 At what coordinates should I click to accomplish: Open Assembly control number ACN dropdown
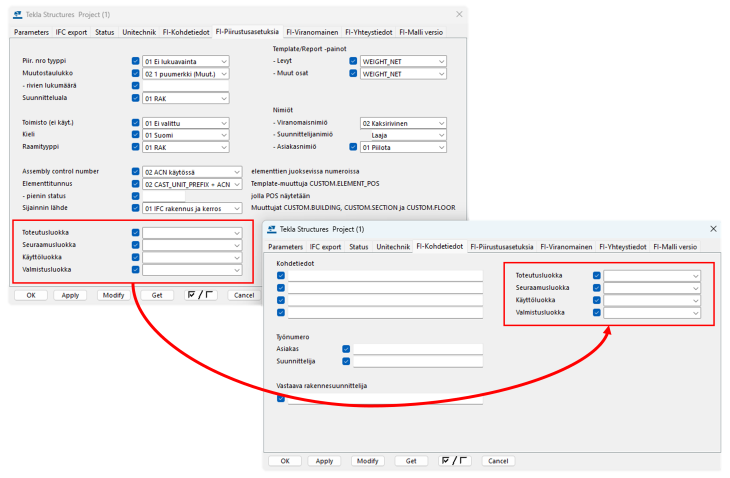coord(192,172)
